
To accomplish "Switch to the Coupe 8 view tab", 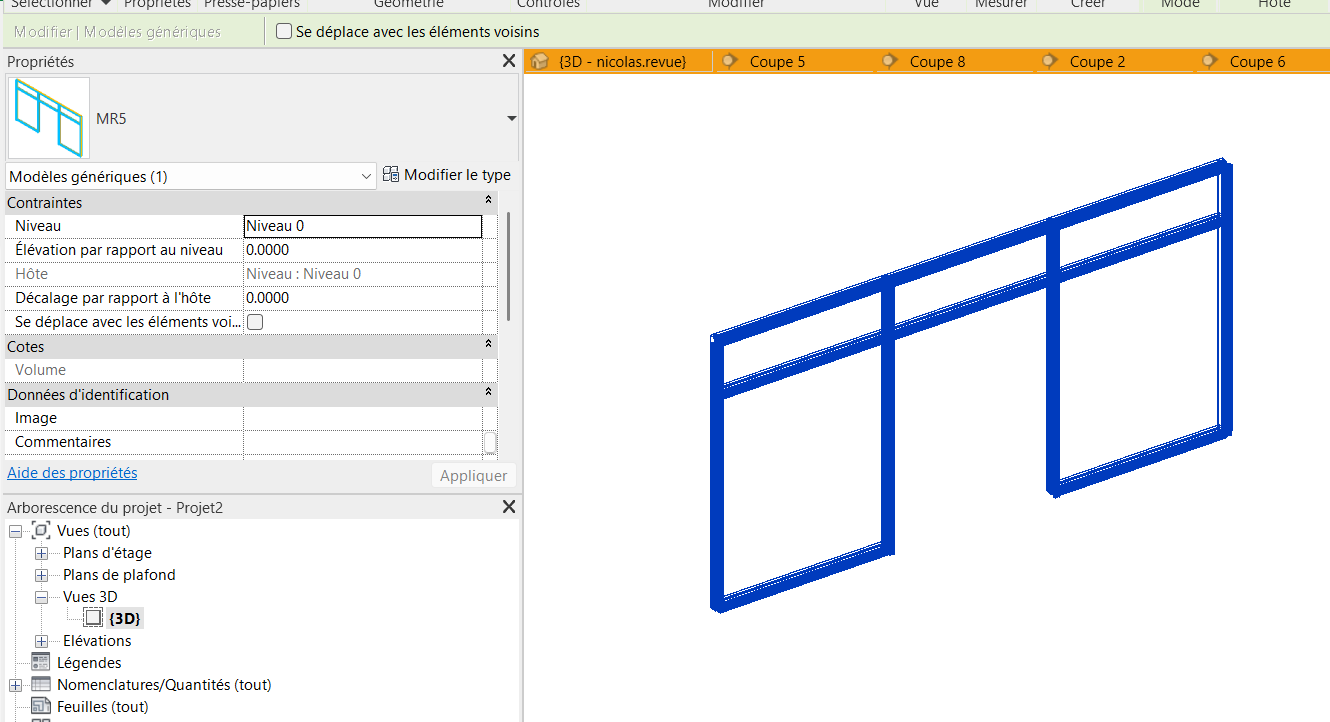I will point(937,62).
